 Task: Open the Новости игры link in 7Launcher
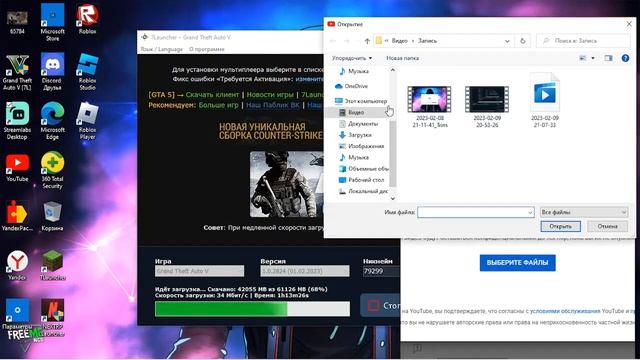tap(270, 95)
